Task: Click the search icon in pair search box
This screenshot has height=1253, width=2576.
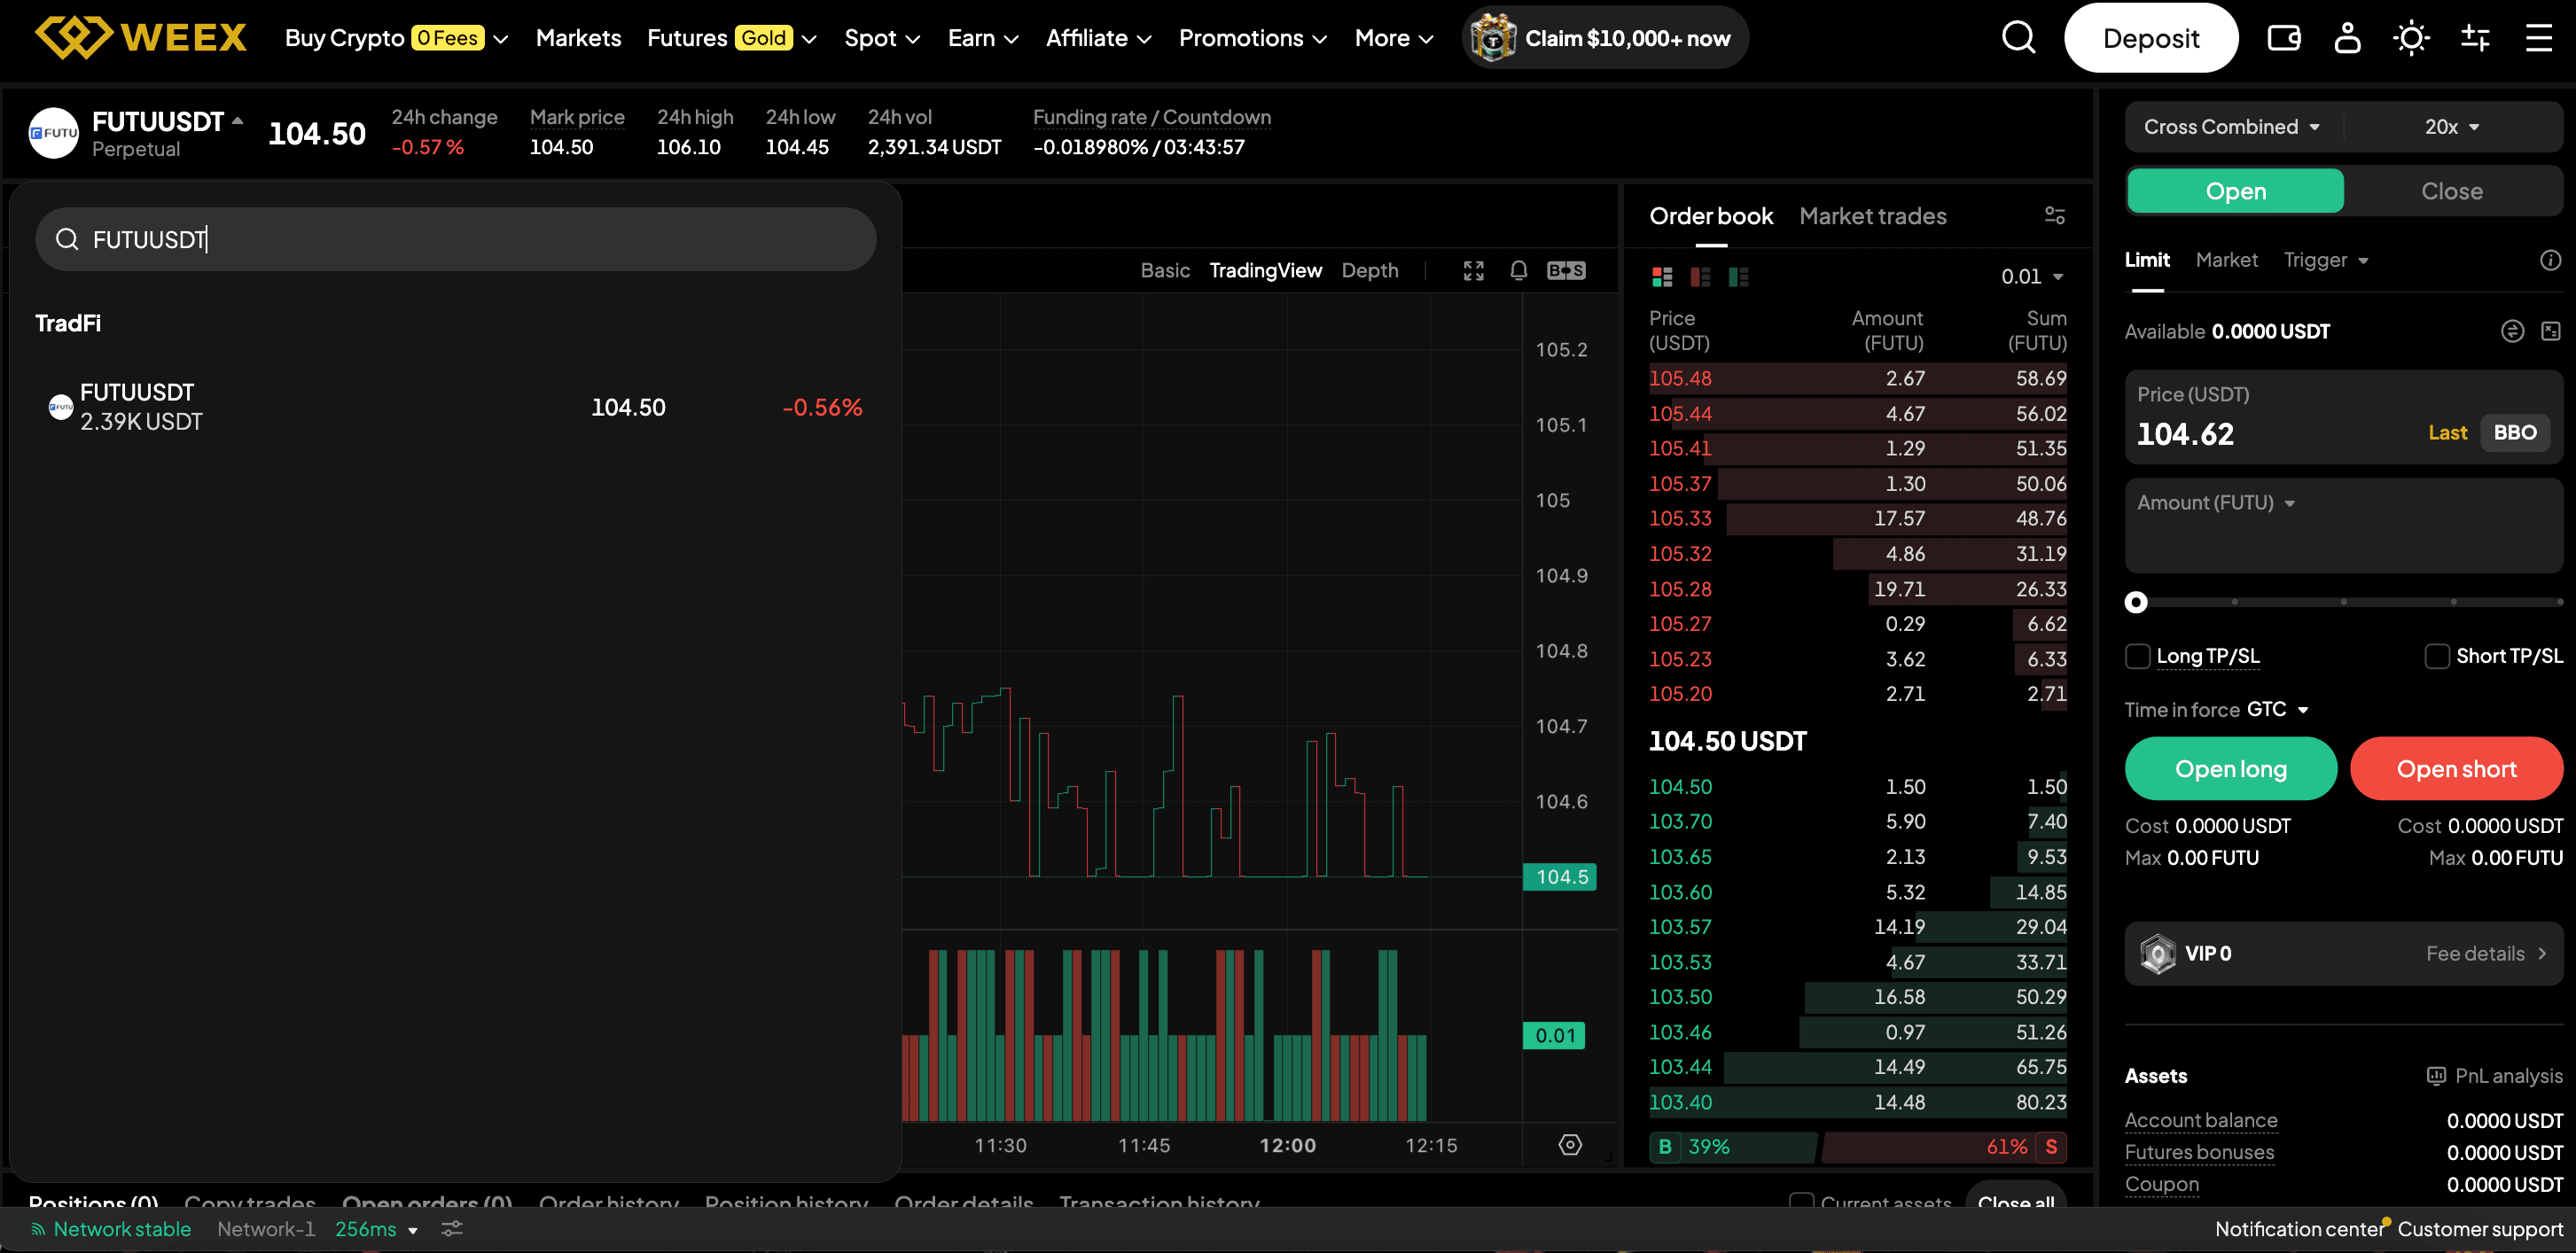Action: [67, 239]
